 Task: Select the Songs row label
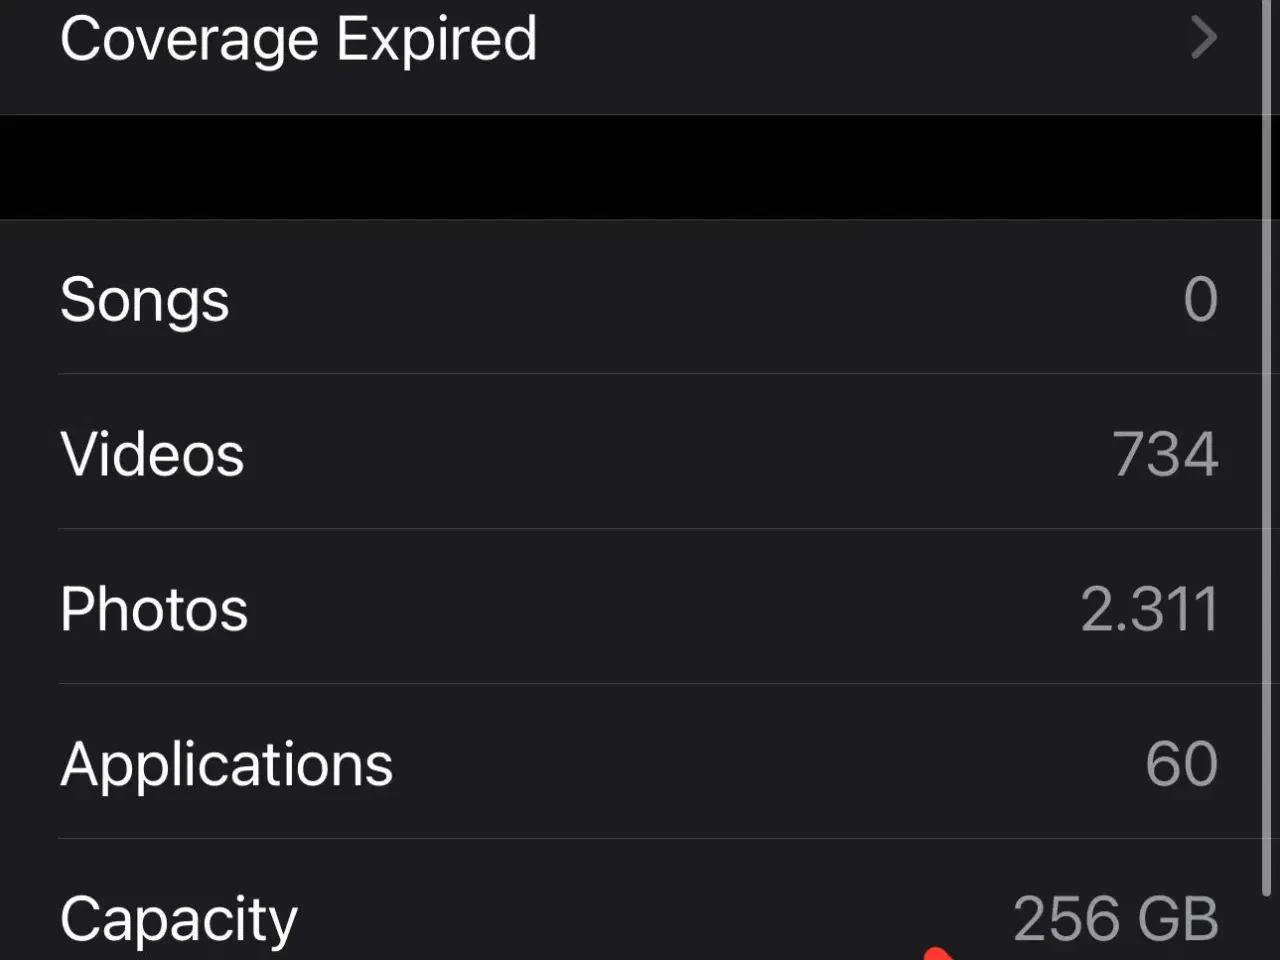click(x=145, y=299)
